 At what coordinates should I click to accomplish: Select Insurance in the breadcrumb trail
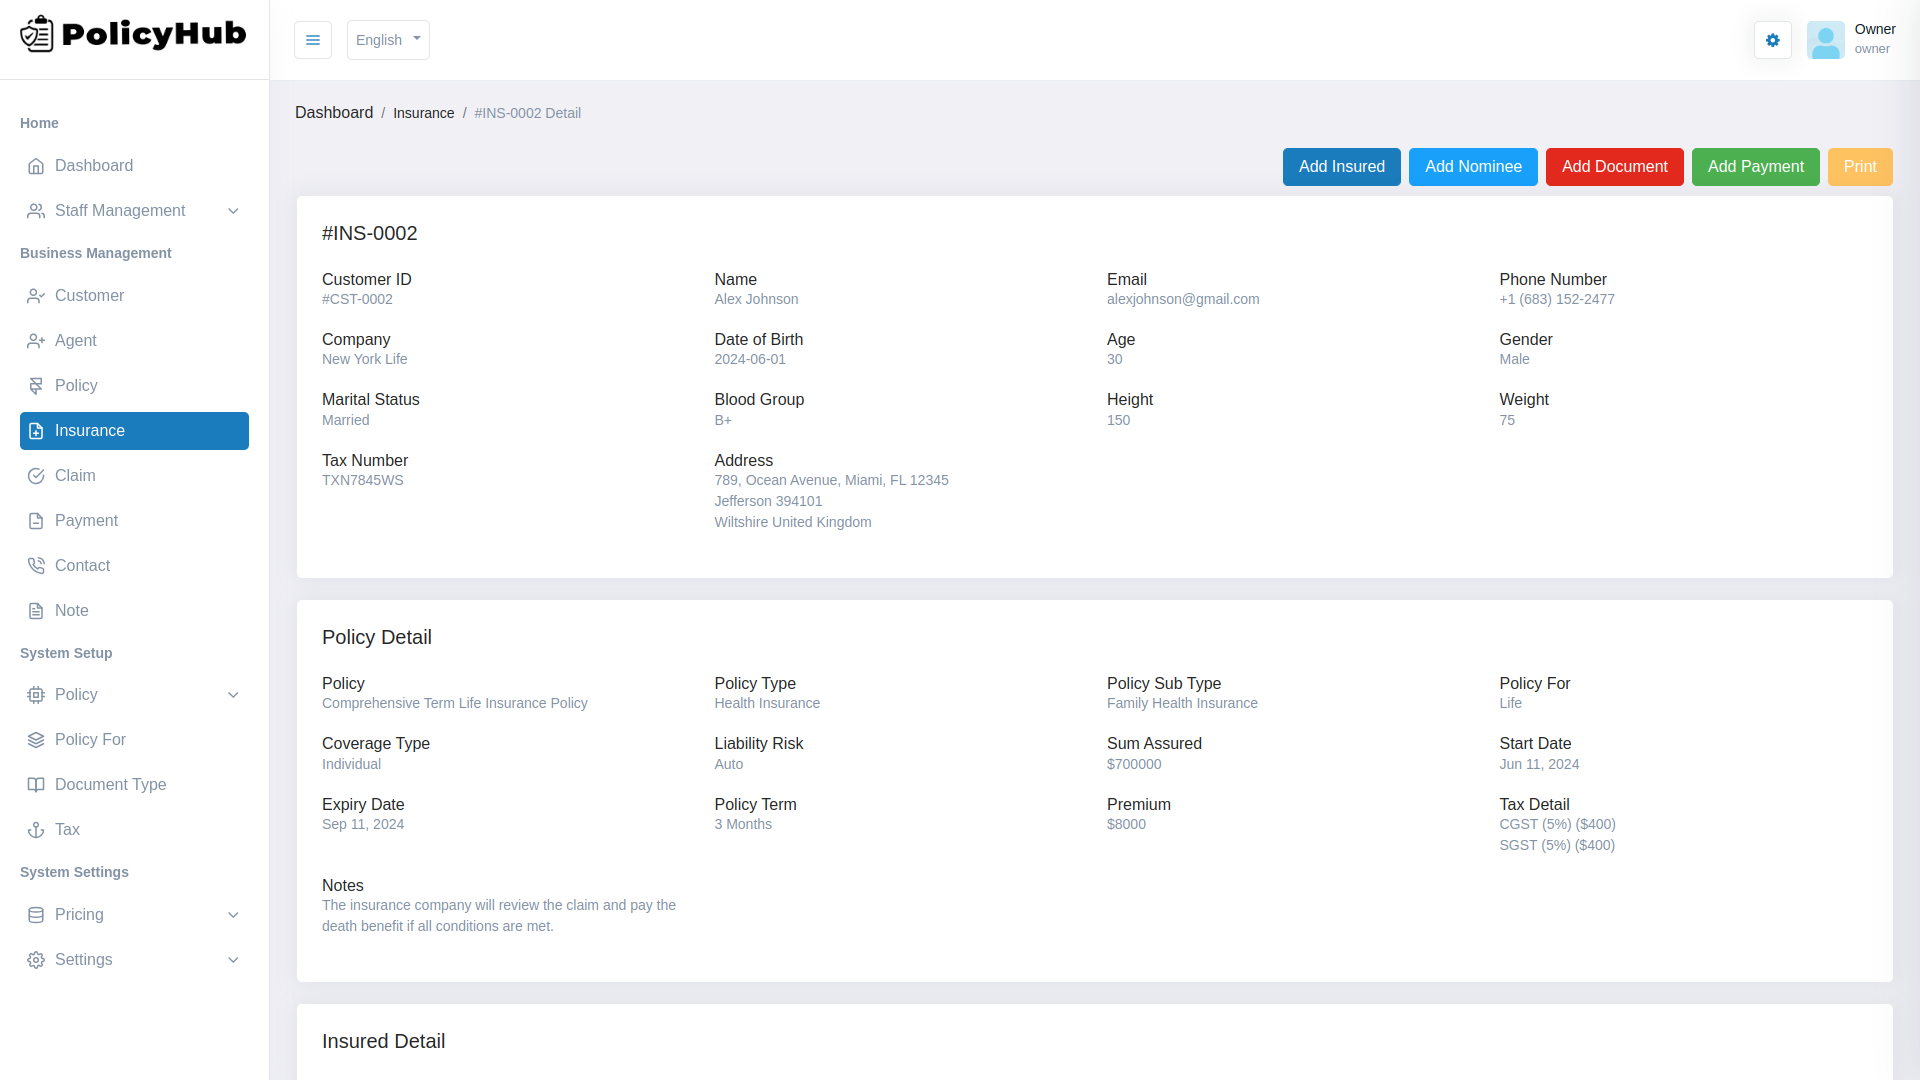(424, 113)
